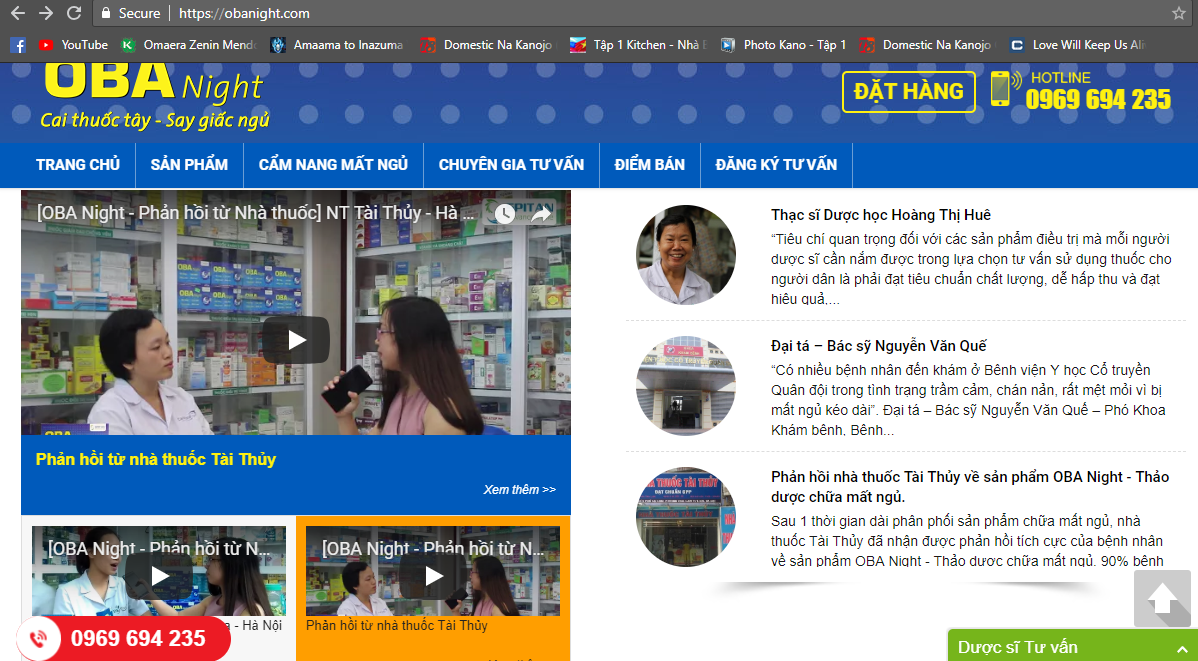Go forward with the browser arrow
1198x661 pixels.
coord(46,13)
